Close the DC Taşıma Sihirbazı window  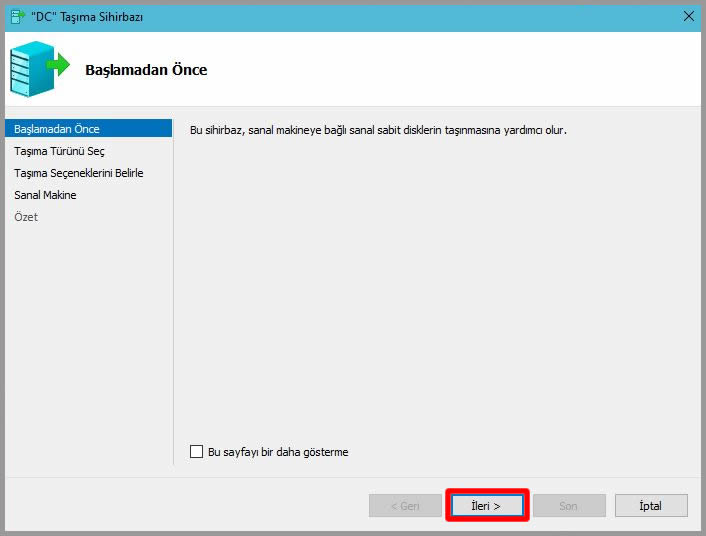688,16
